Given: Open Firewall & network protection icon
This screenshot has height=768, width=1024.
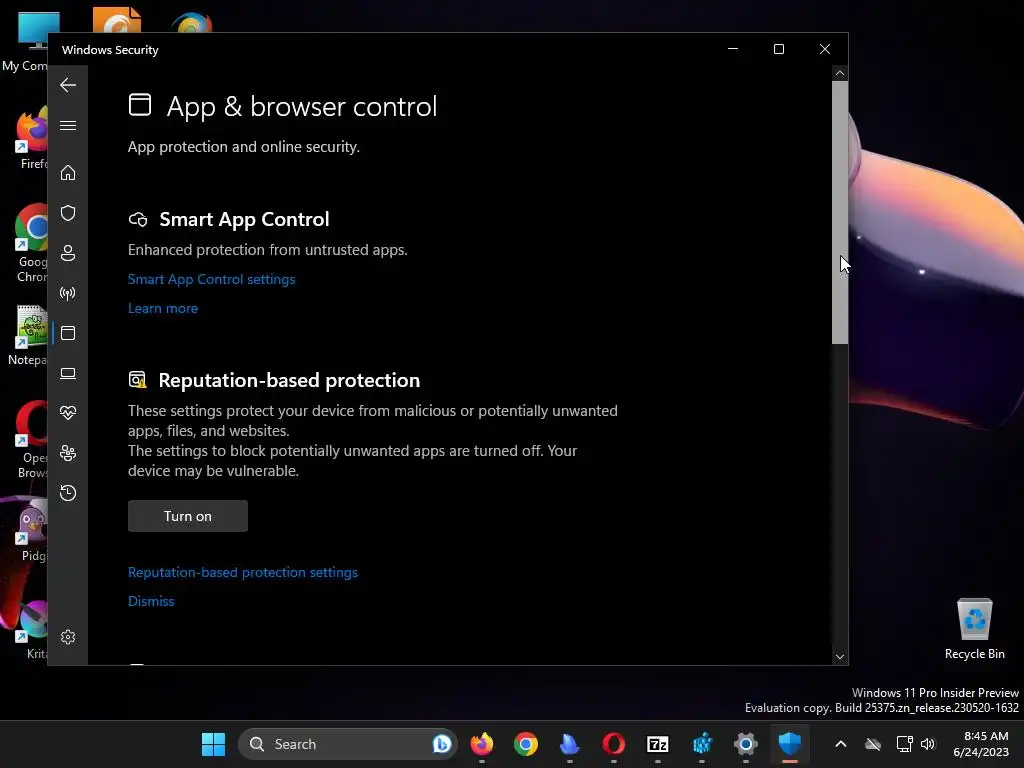Looking at the screenshot, I should 68,293.
